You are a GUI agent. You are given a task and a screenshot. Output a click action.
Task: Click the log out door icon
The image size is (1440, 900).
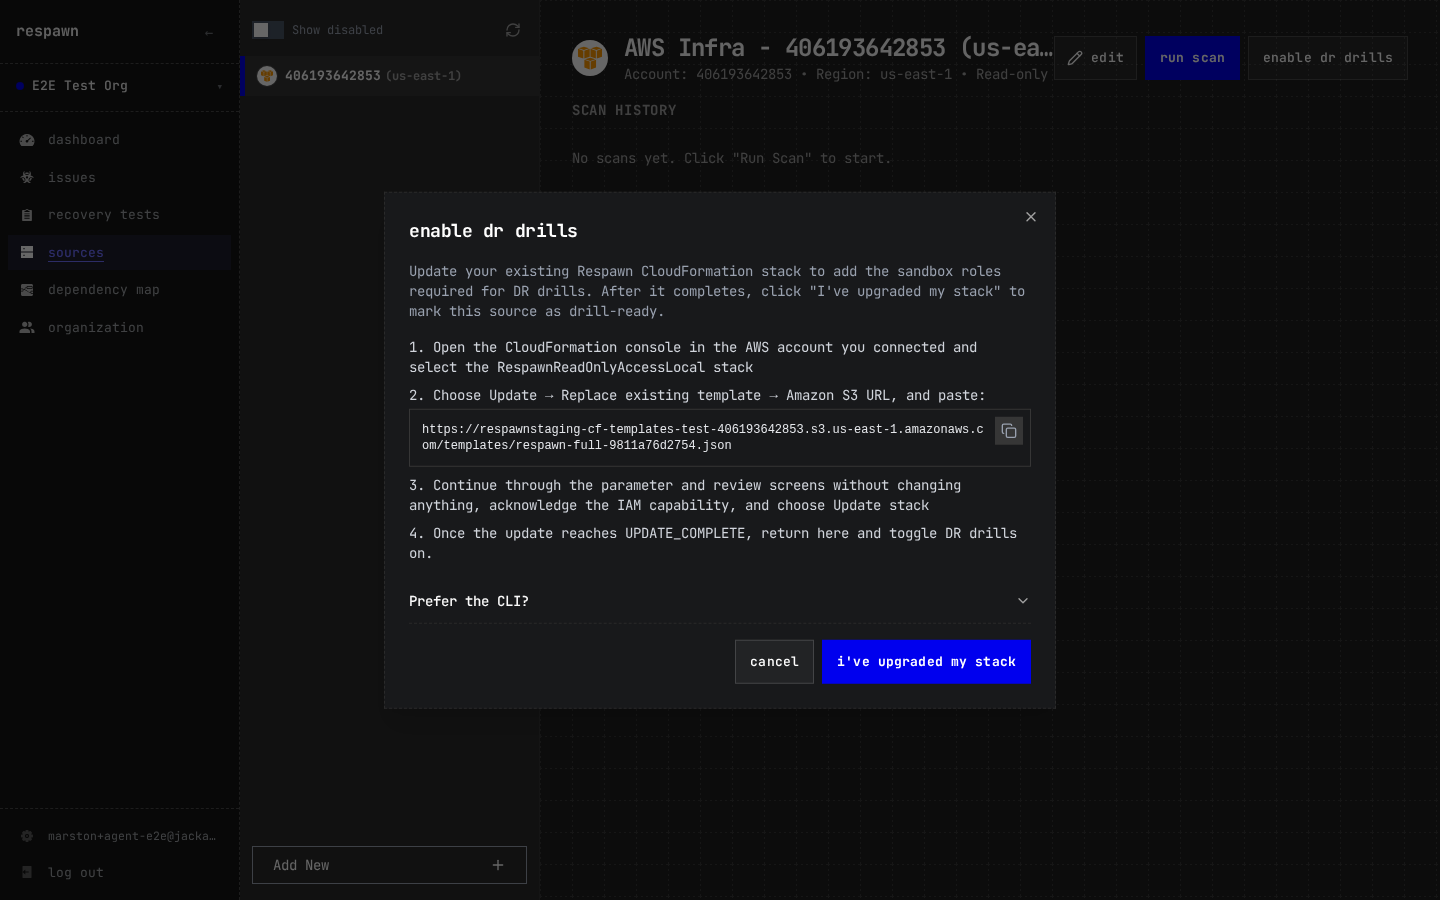(27, 873)
